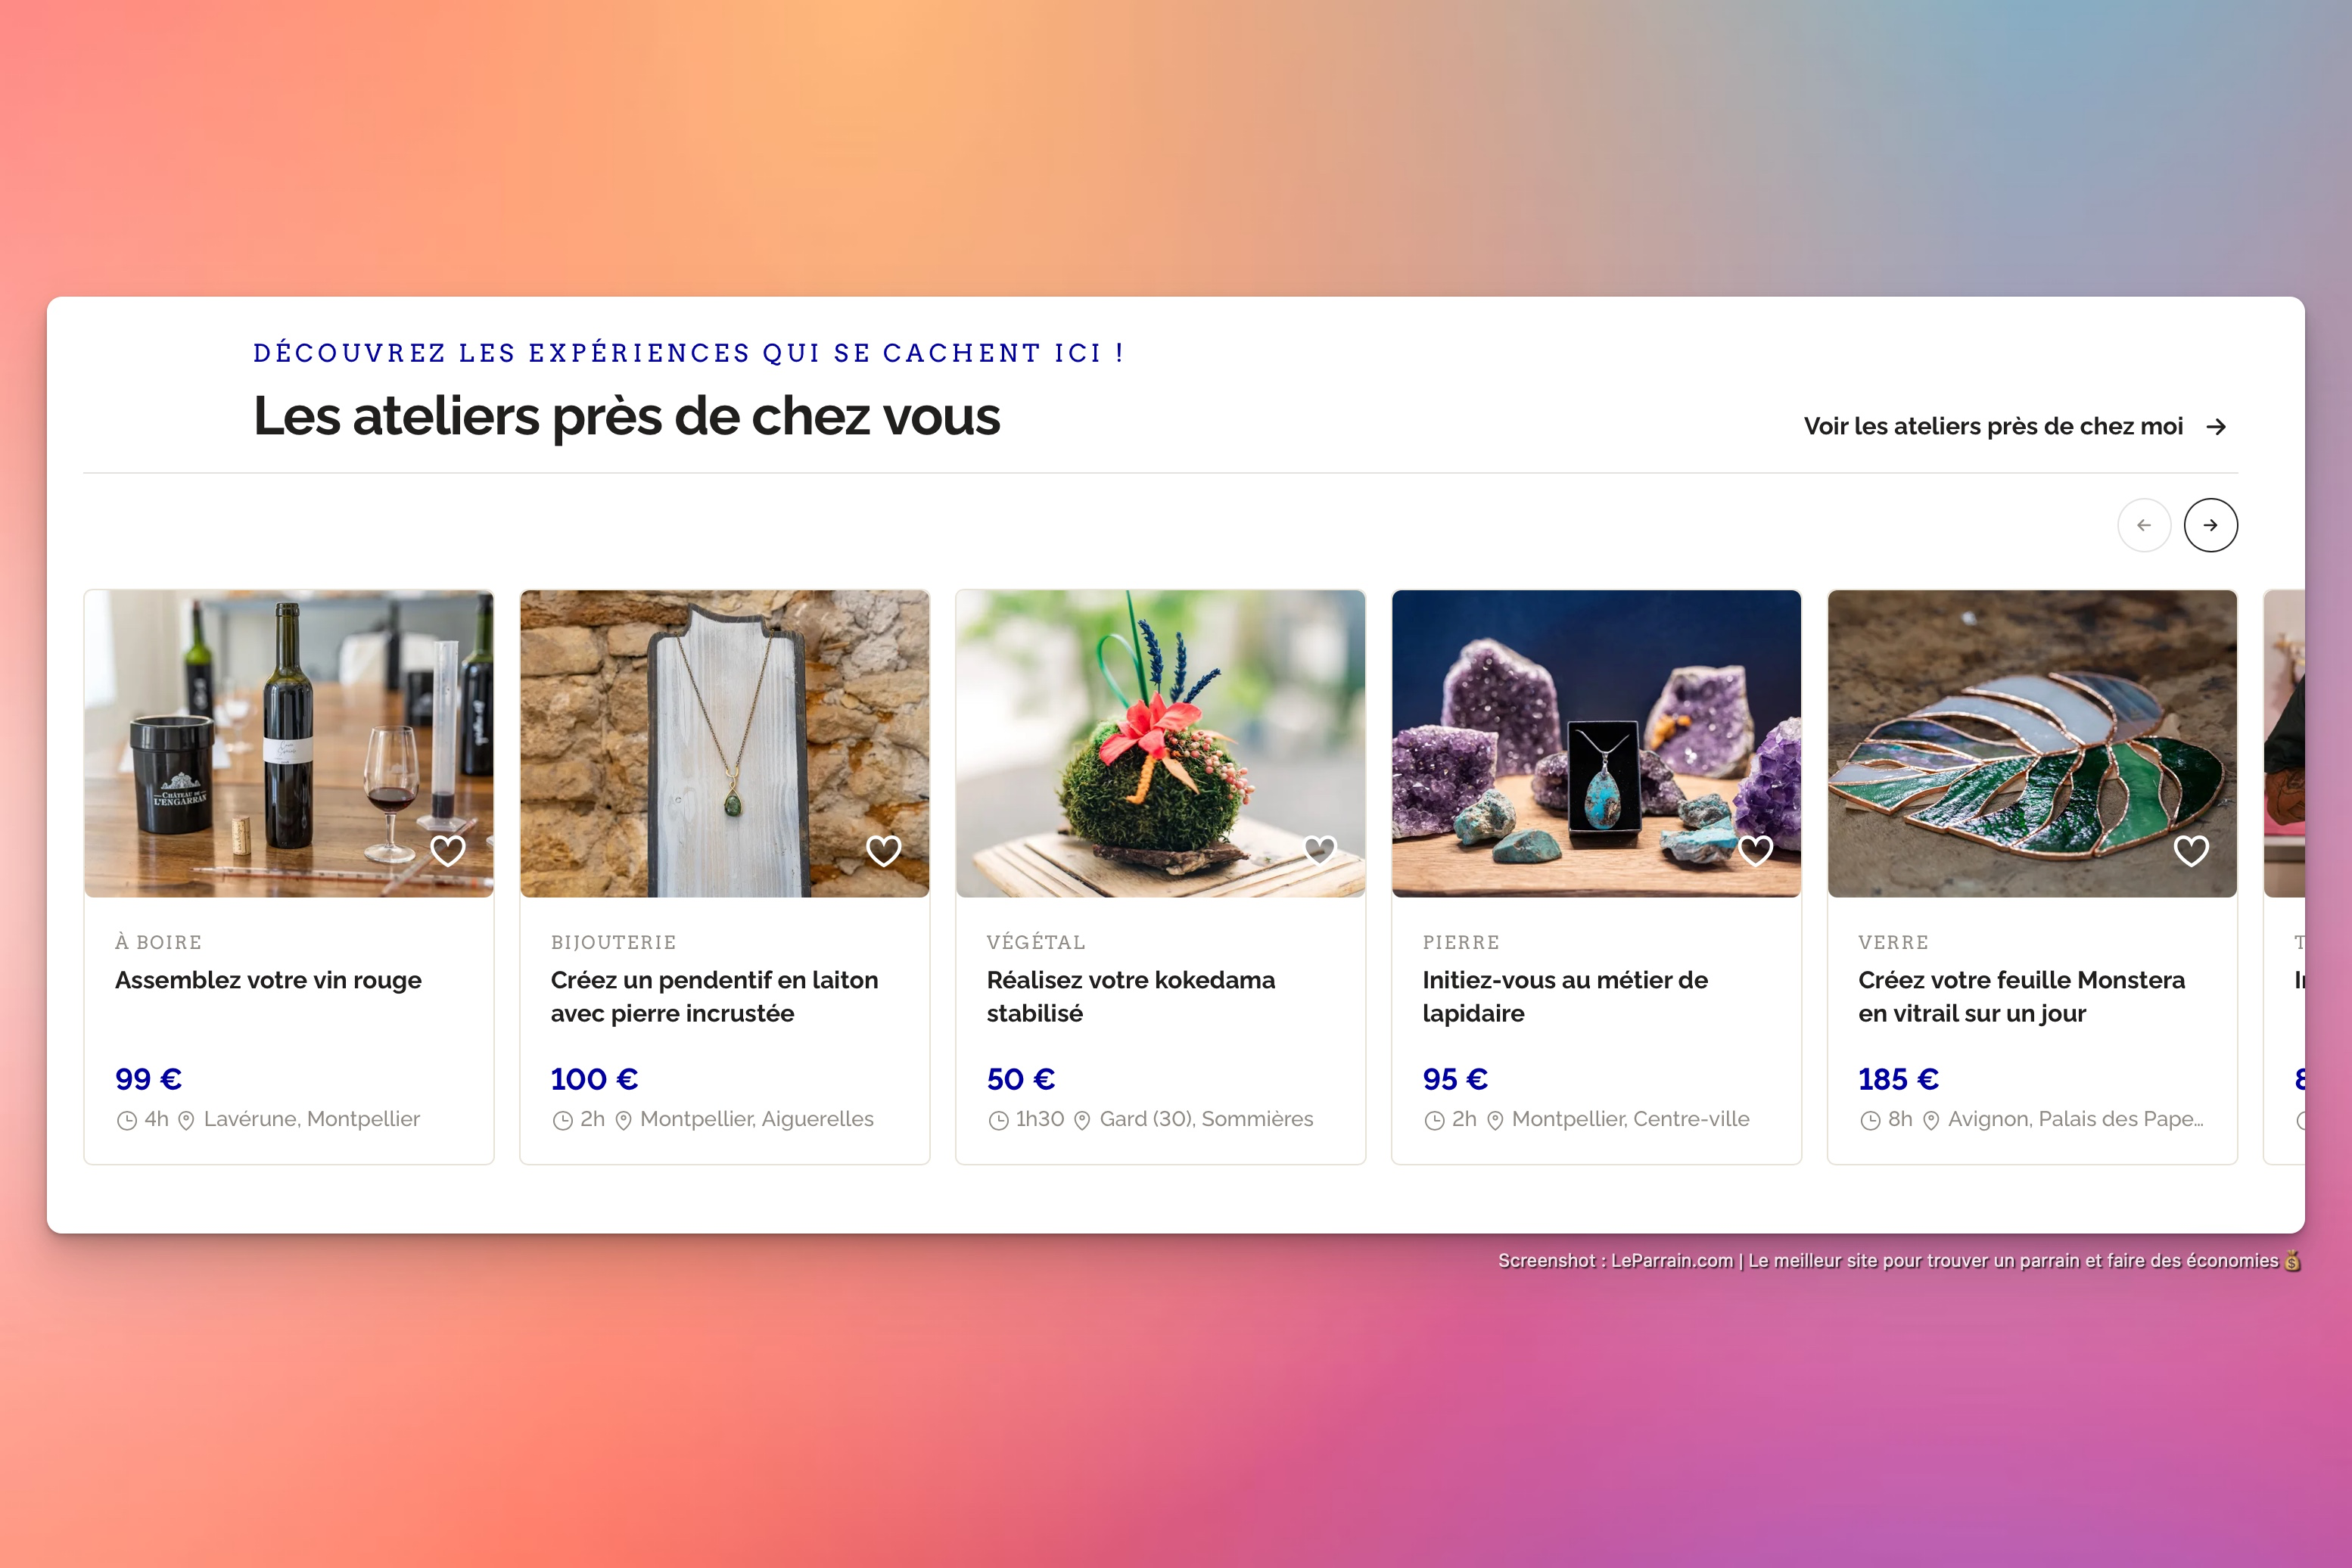Click the partially visible sixth workshop card

point(2284,877)
